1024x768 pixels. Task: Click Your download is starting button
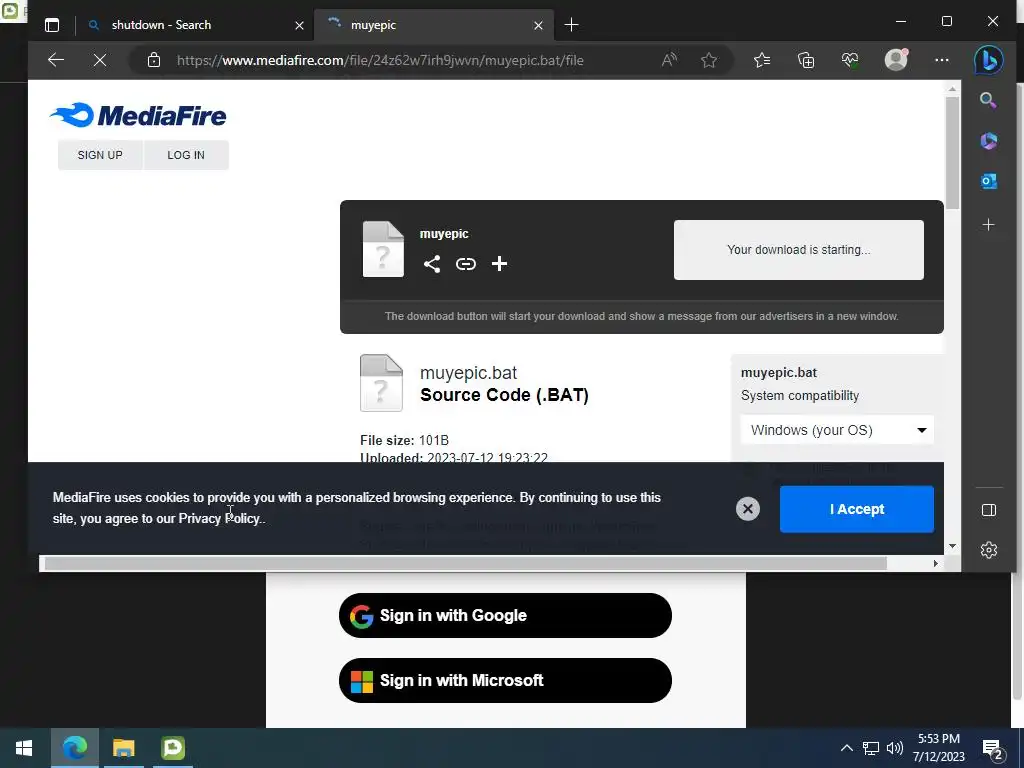pyautogui.click(x=799, y=249)
